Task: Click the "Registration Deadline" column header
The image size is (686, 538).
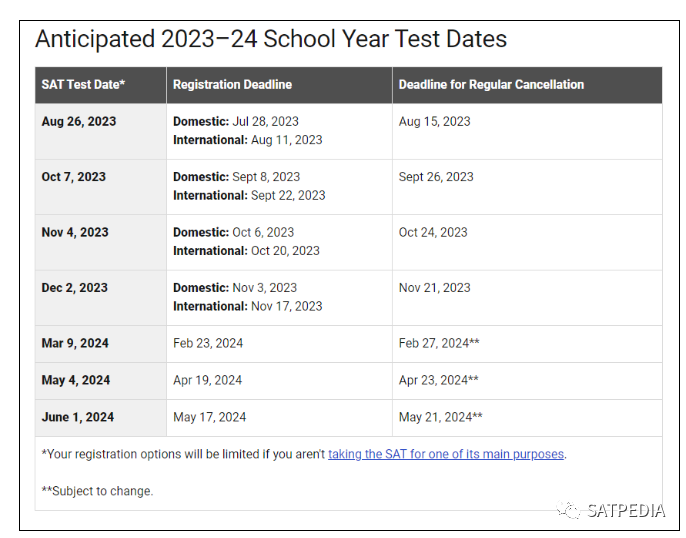Action: (x=232, y=85)
